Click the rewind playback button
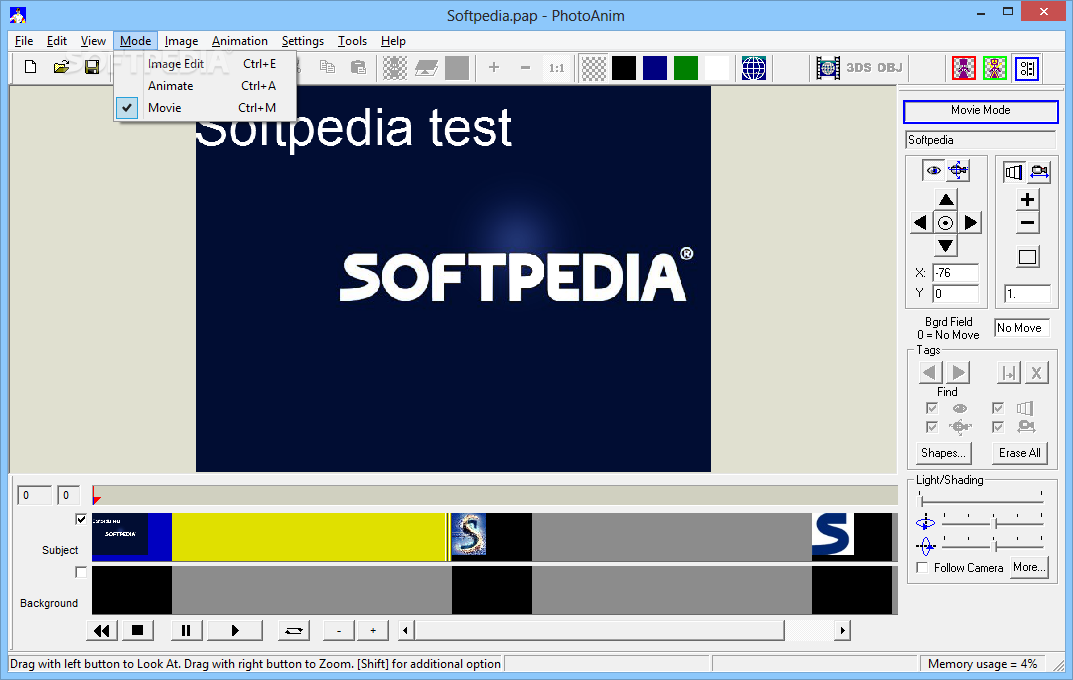 point(101,631)
